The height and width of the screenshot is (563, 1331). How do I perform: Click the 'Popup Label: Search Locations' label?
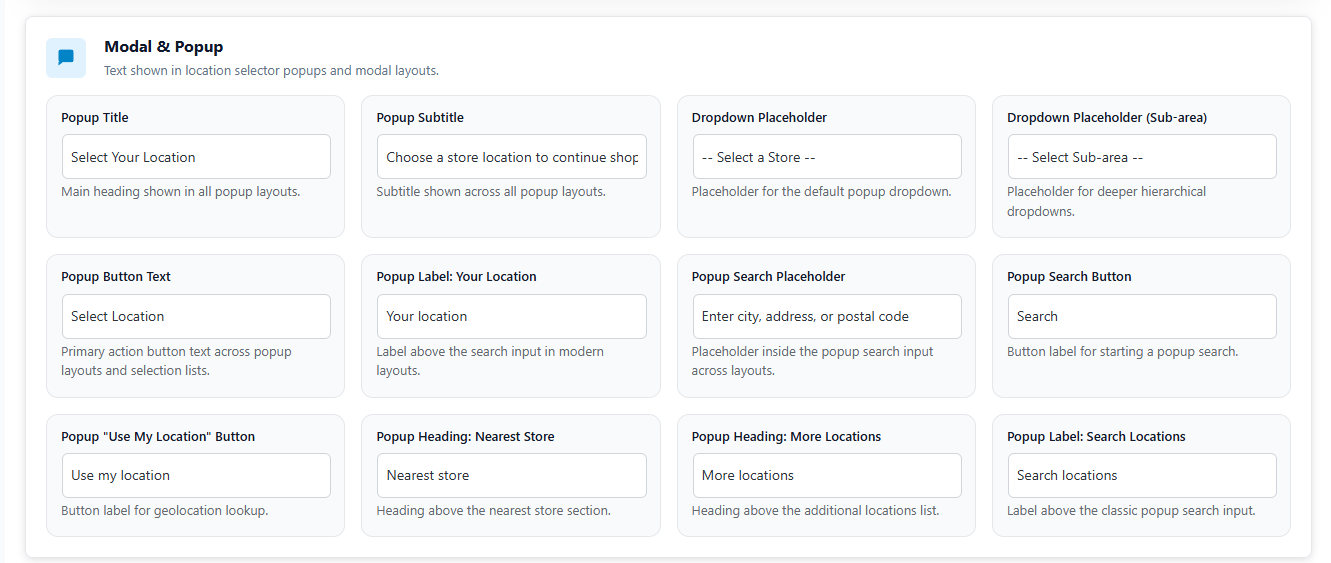(x=1096, y=437)
